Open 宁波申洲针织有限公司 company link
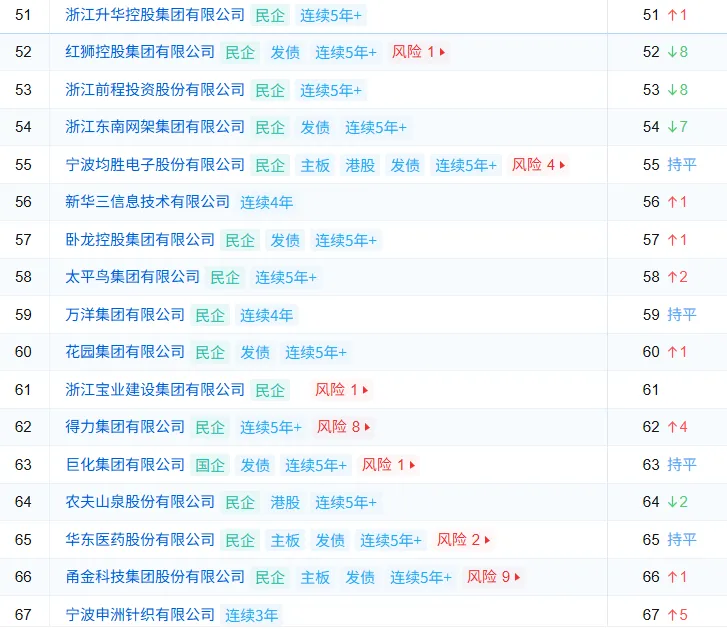727x629 pixels. pos(140,615)
